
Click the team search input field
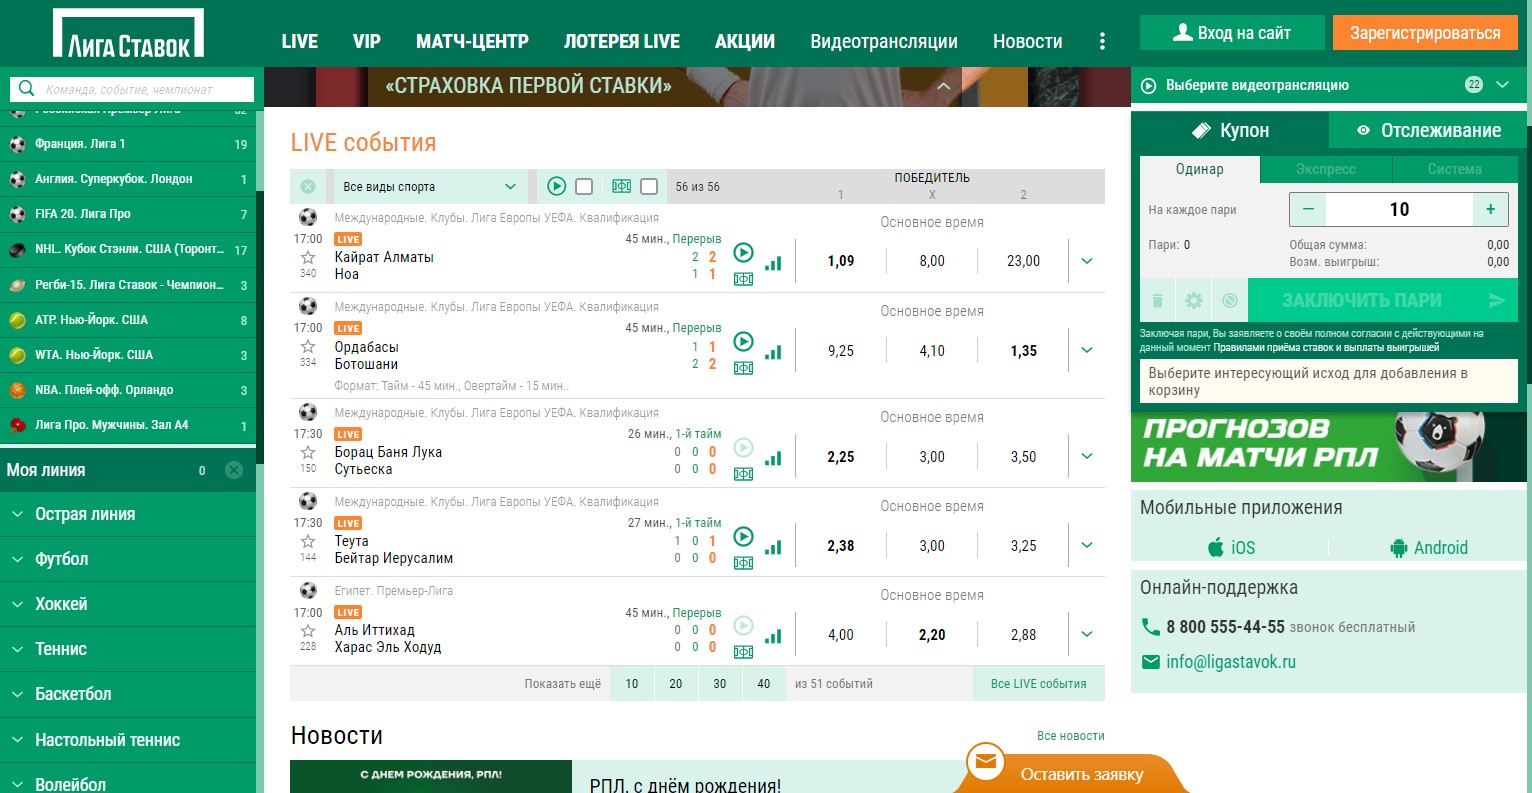click(132, 89)
